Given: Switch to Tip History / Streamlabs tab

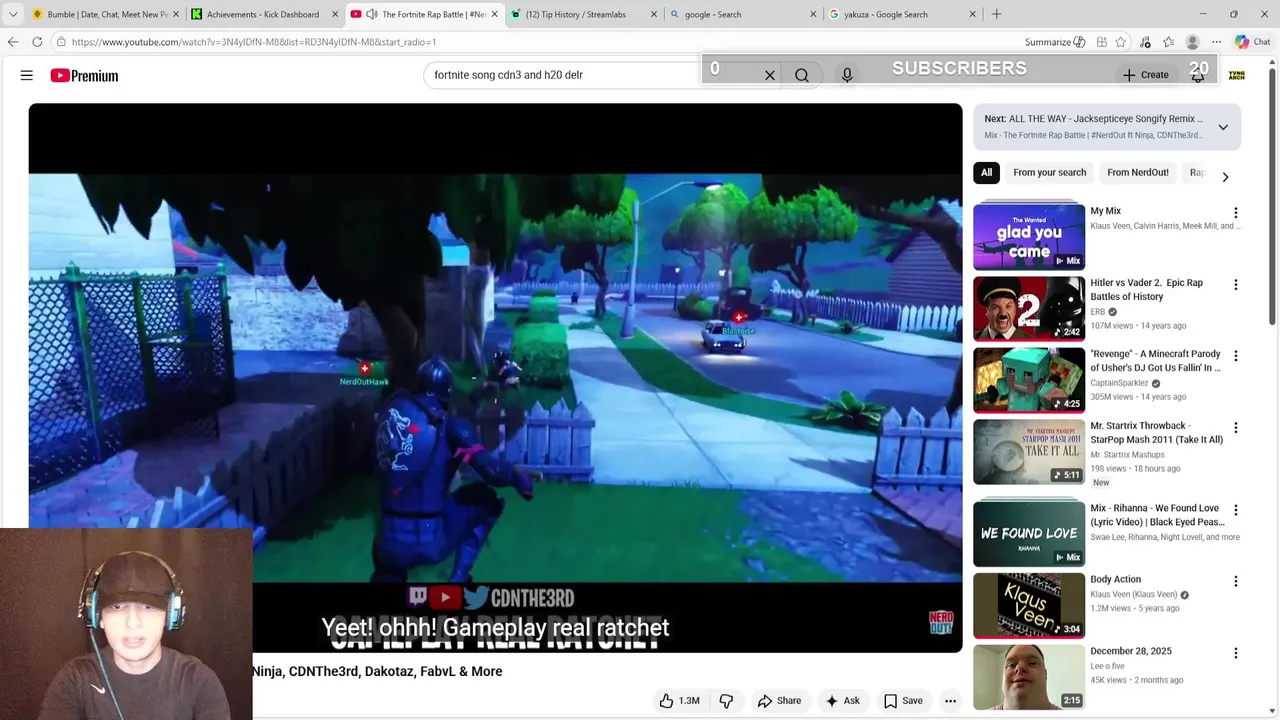Looking at the screenshot, I should click(x=582, y=14).
